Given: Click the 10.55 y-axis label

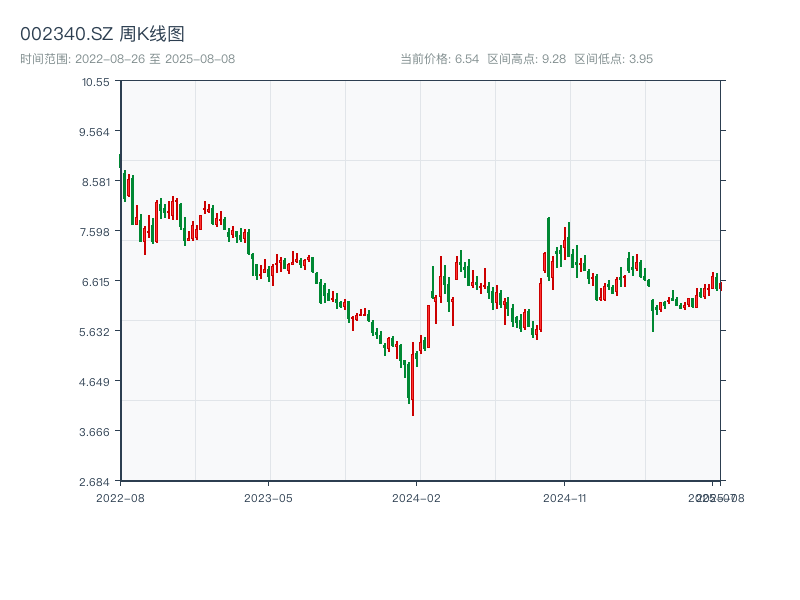Looking at the screenshot, I should 96,82.
